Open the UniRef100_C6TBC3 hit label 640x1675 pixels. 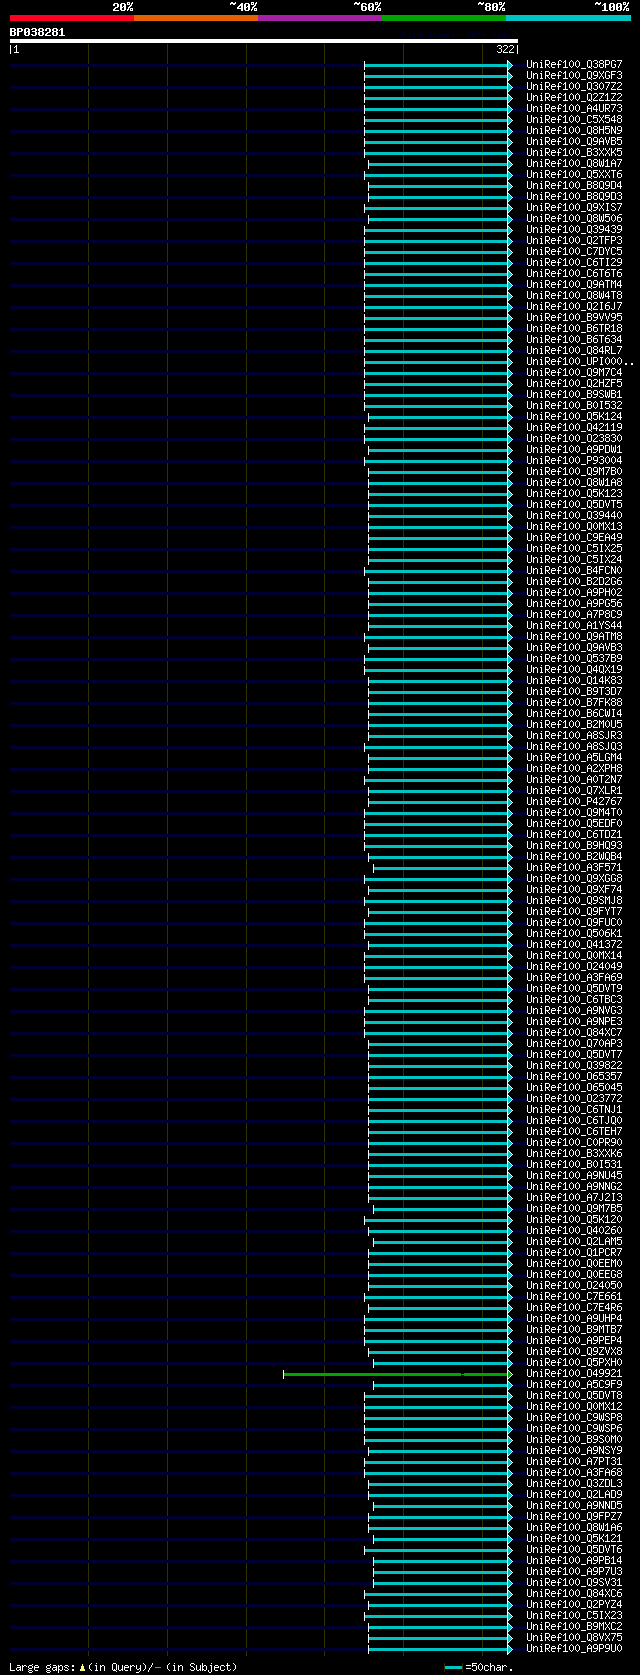(574, 1000)
